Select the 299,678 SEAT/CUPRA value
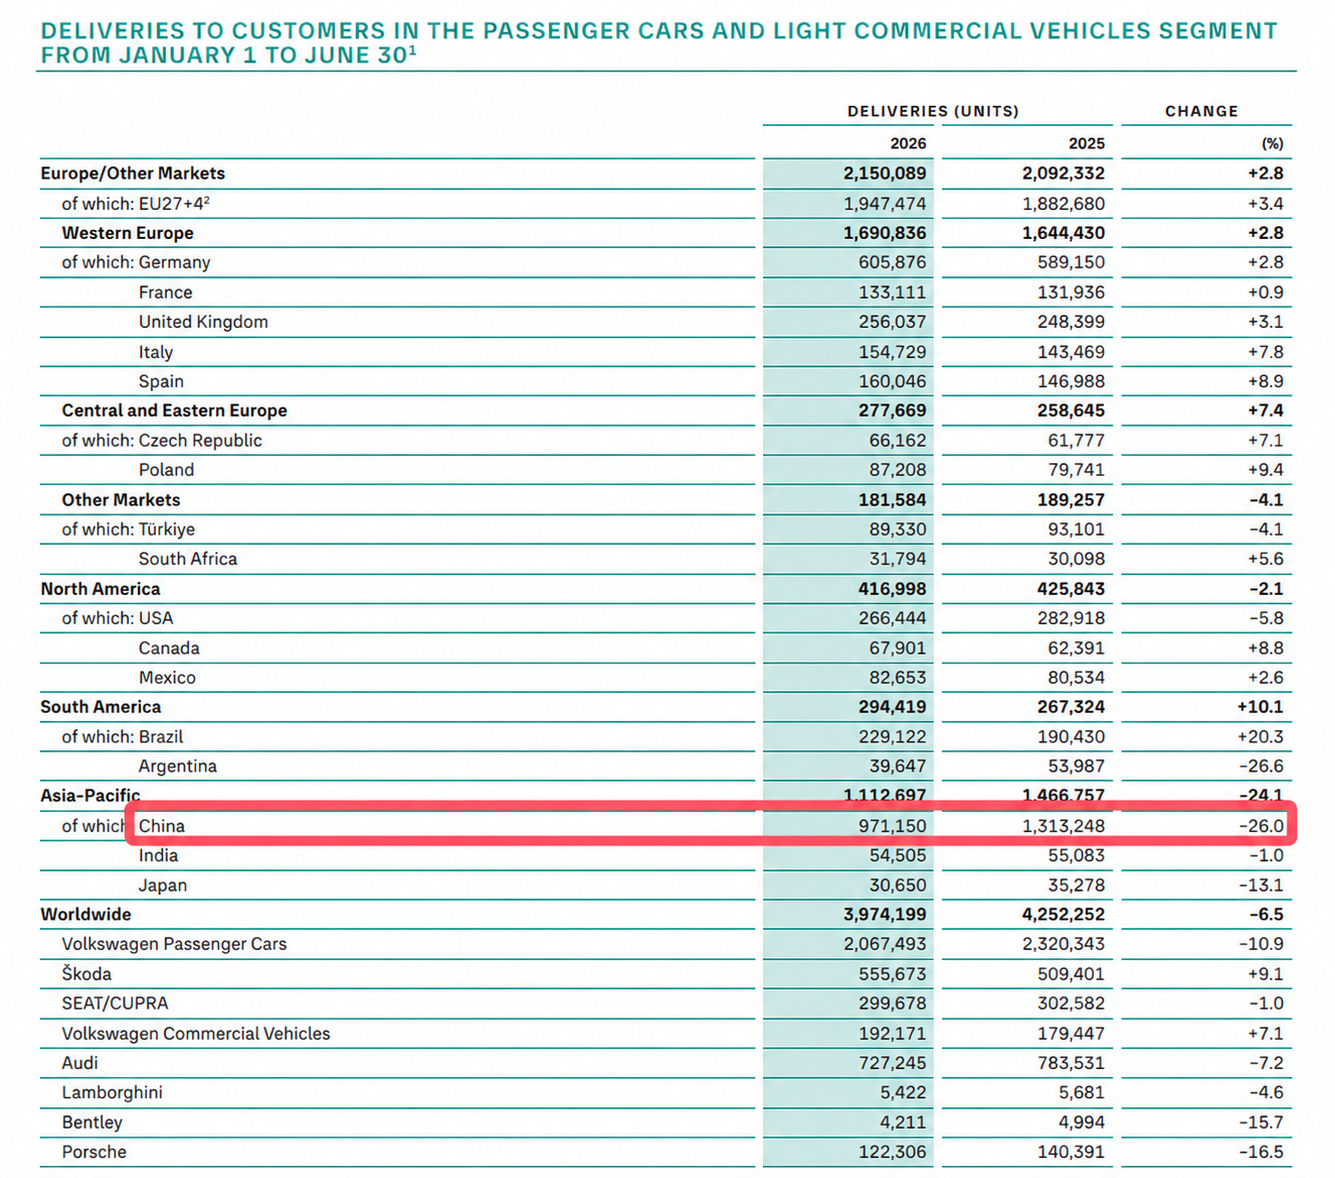Viewport: 1335px width, 1178px height. click(x=892, y=1003)
